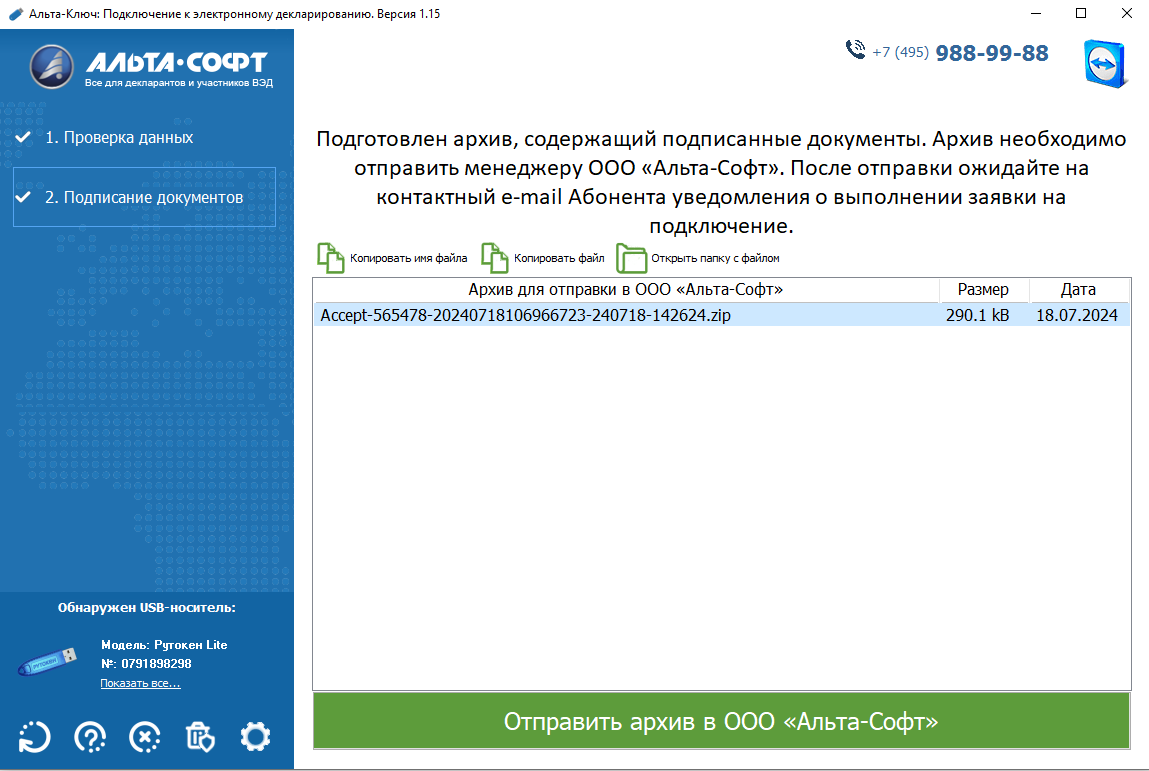This screenshot has height=771, width=1149.
Task: Click the copy icon beside "Копировать имя файла"
Action: click(x=330, y=258)
